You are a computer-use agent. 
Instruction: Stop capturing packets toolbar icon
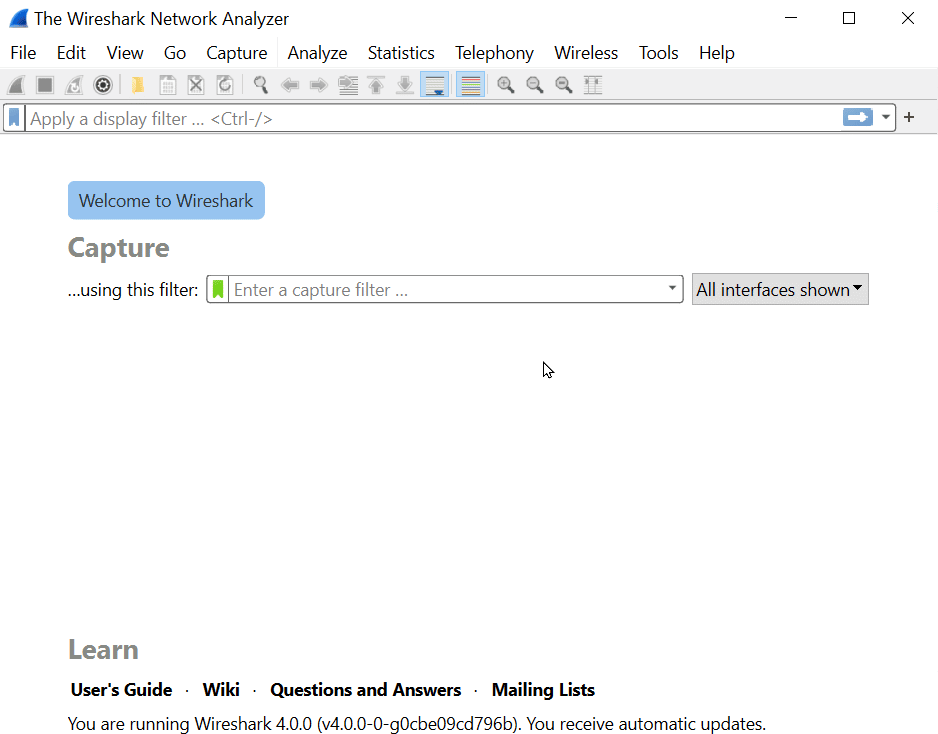click(x=45, y=85)
